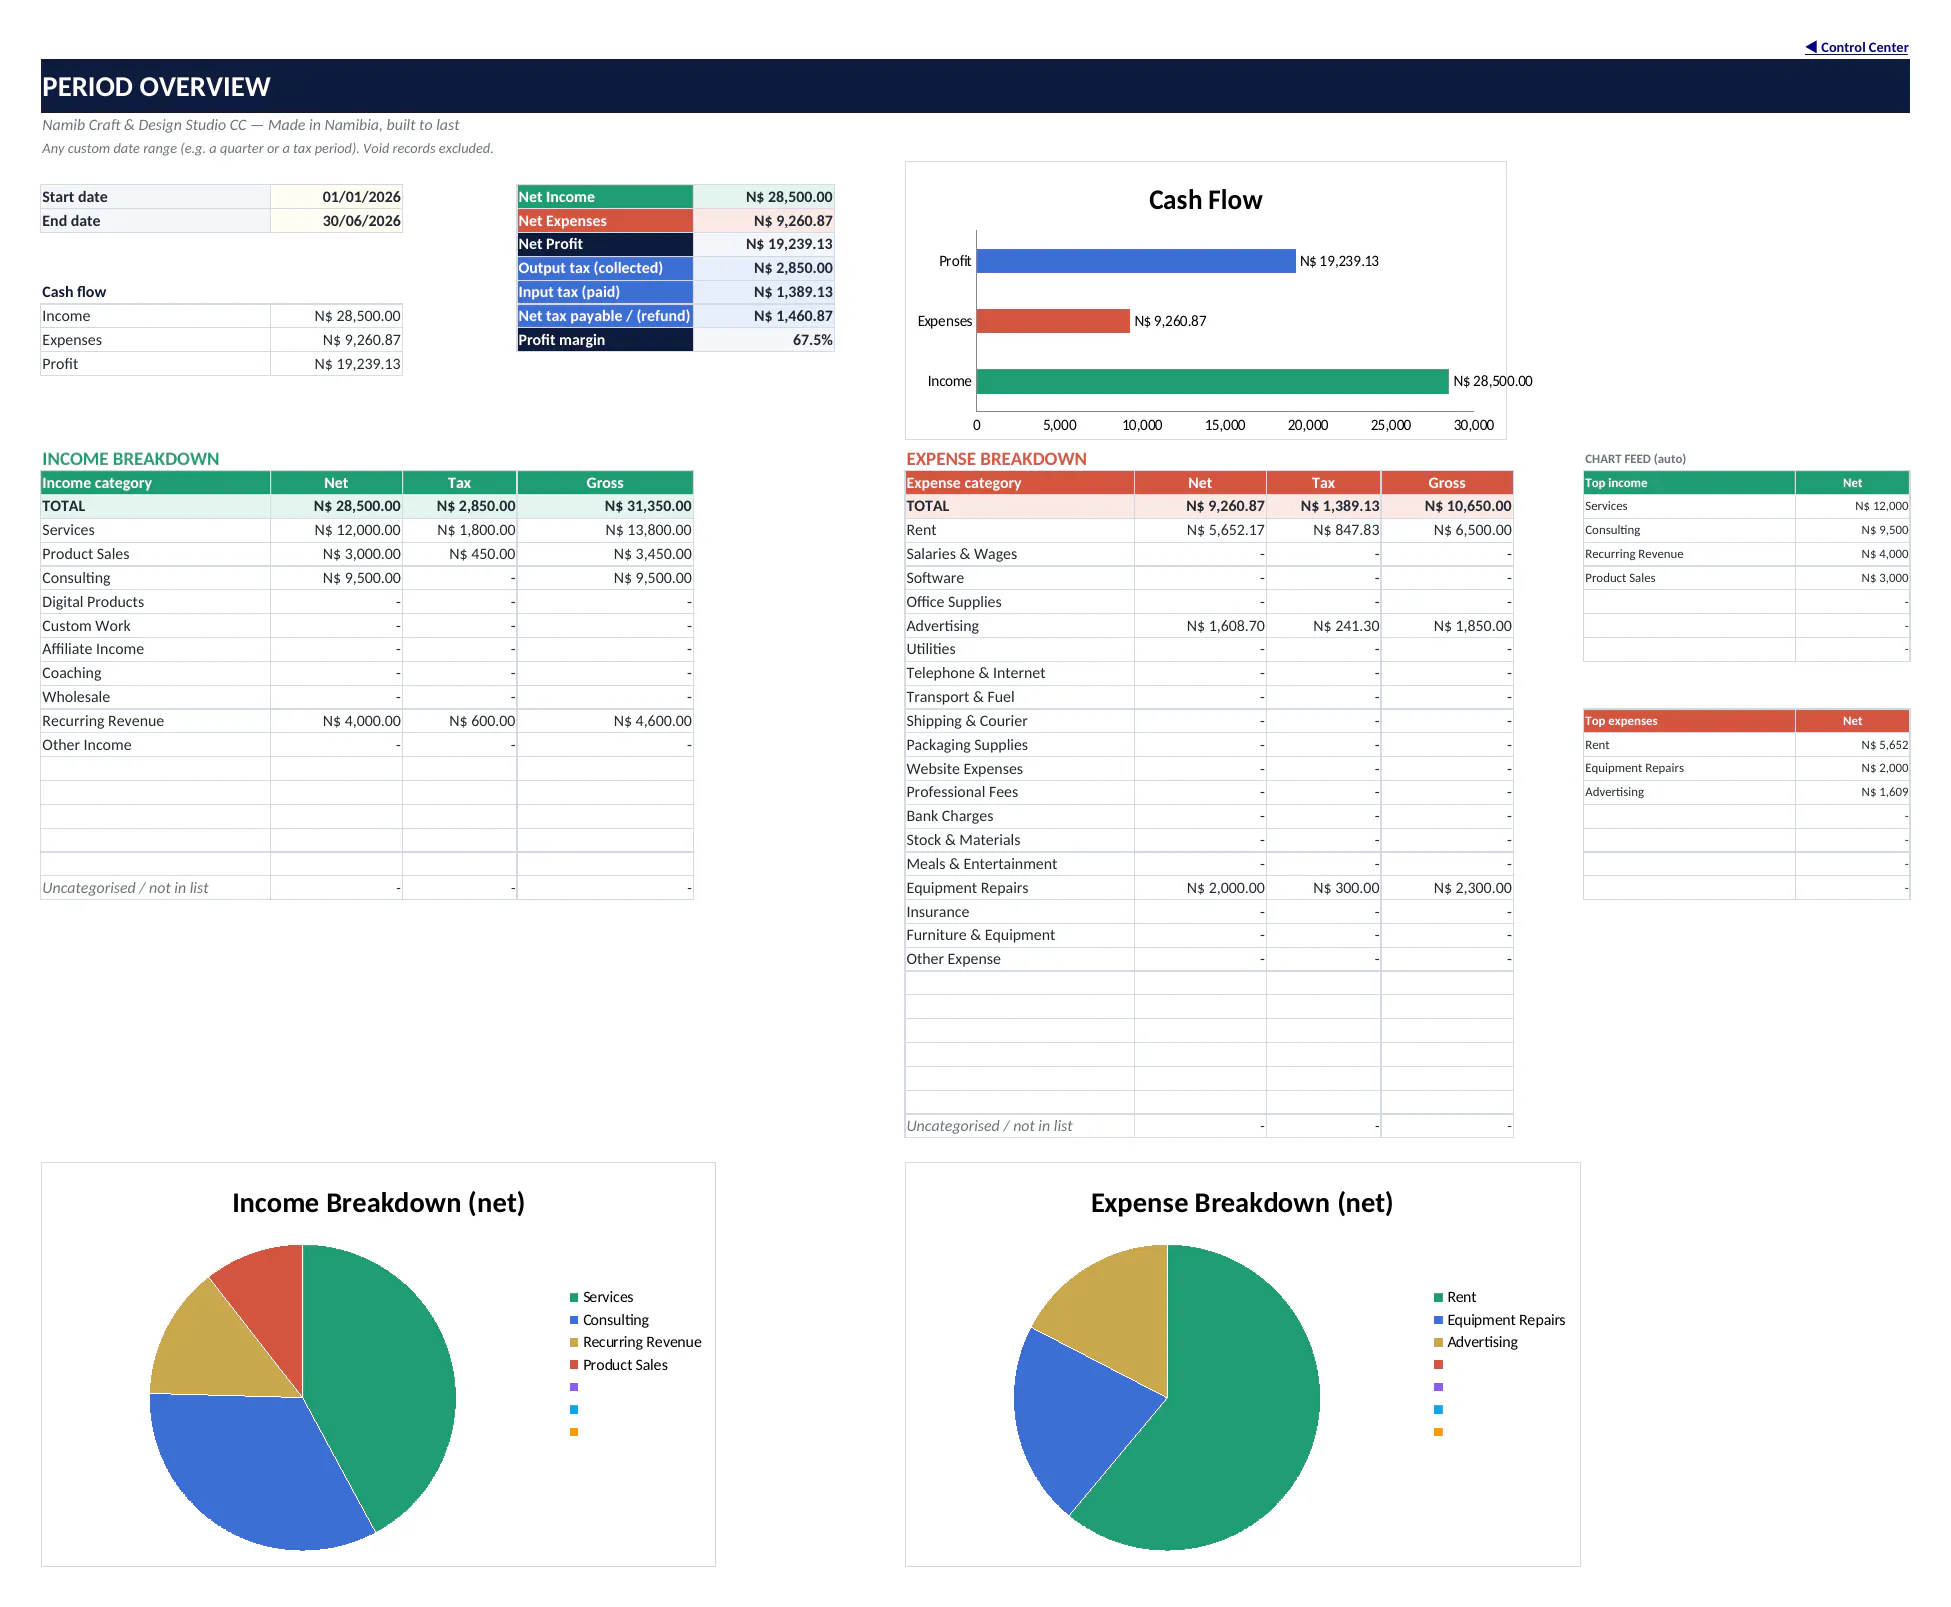Image resolution: width=1951 pixels, height=1607 pixels.
Task: Select the Profit margin value 67.5%
Action: click(x=764, y=340)
